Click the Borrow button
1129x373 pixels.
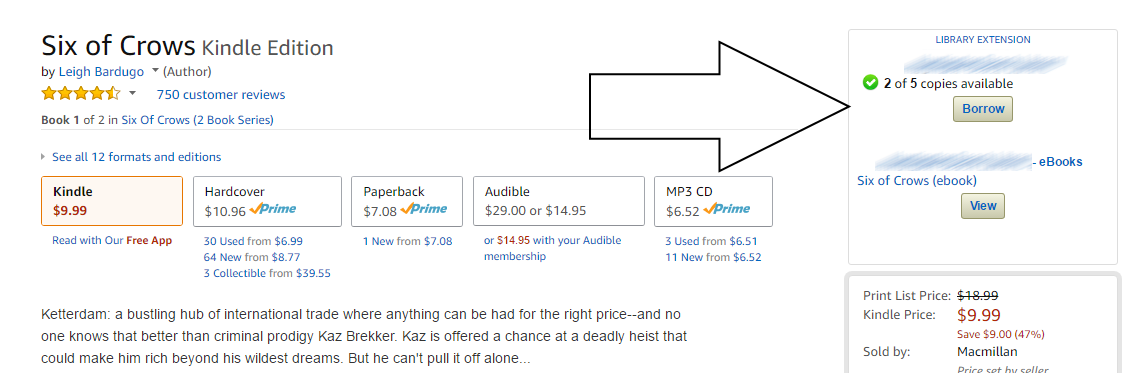coord(983,109)
